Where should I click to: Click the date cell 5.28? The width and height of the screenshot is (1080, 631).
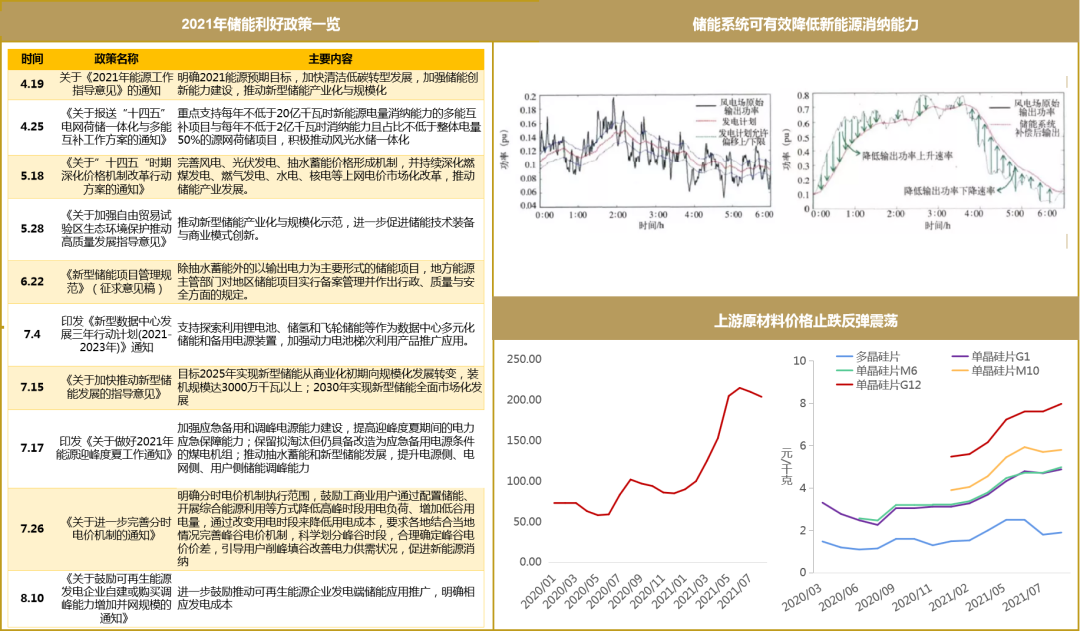(x=32, y=228)
